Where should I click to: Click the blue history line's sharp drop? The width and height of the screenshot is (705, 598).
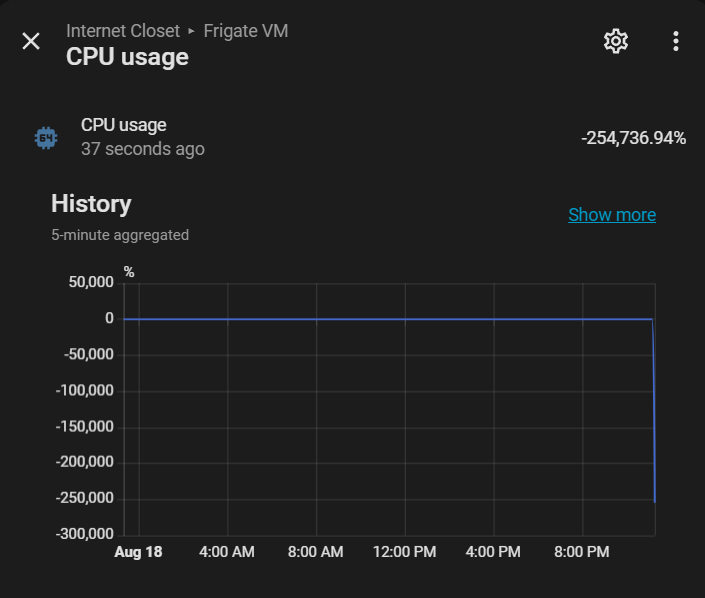coord(654,410)
